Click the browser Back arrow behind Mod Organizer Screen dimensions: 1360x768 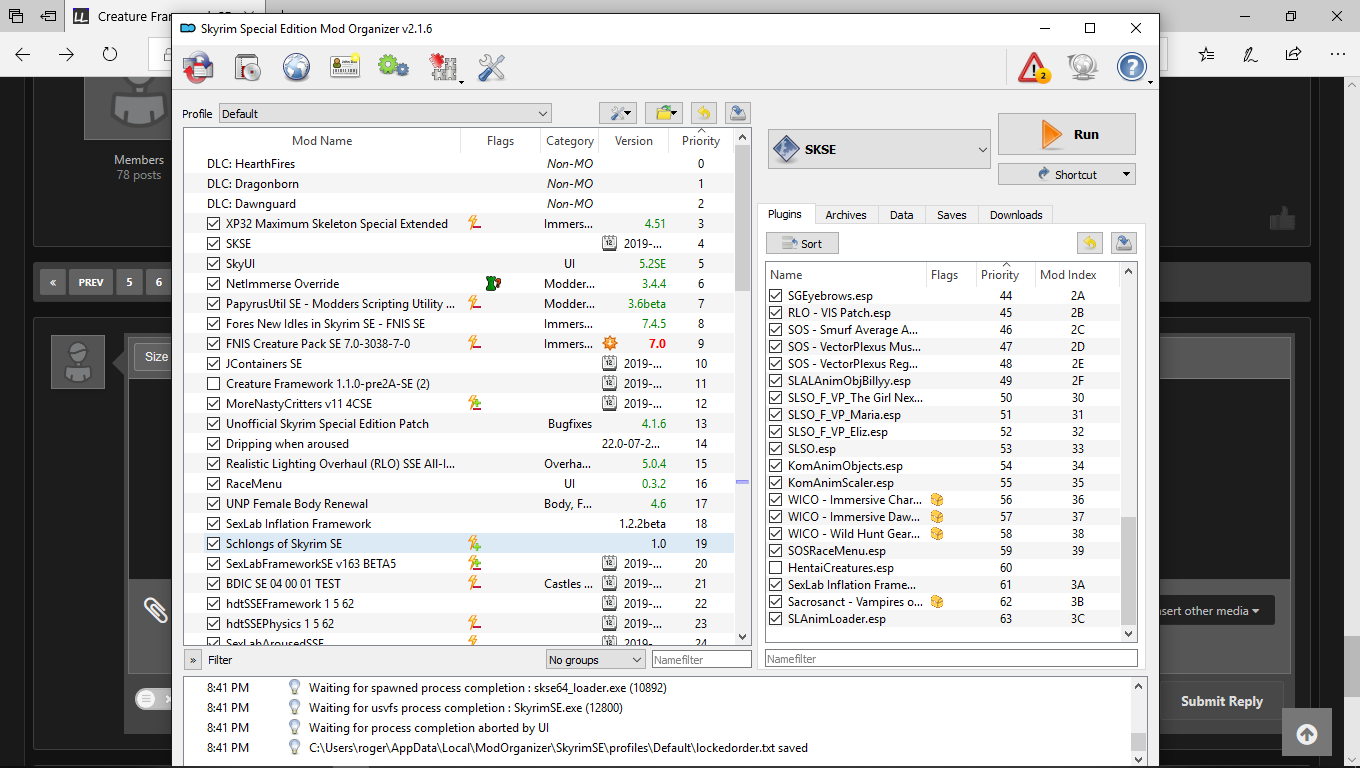click(23, 55)
